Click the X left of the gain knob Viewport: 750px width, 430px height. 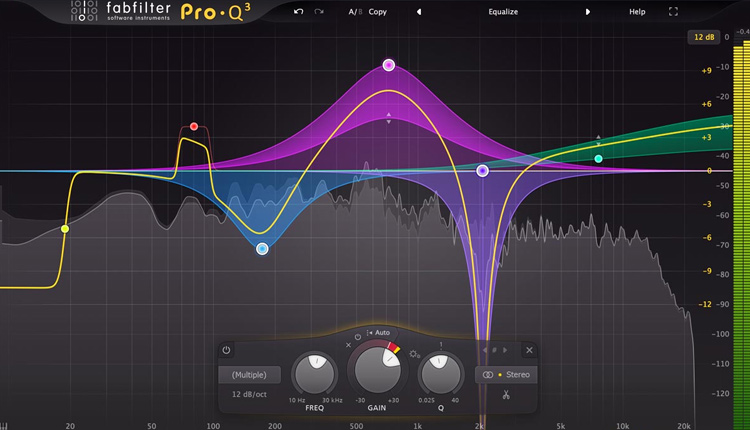[349, 345]
